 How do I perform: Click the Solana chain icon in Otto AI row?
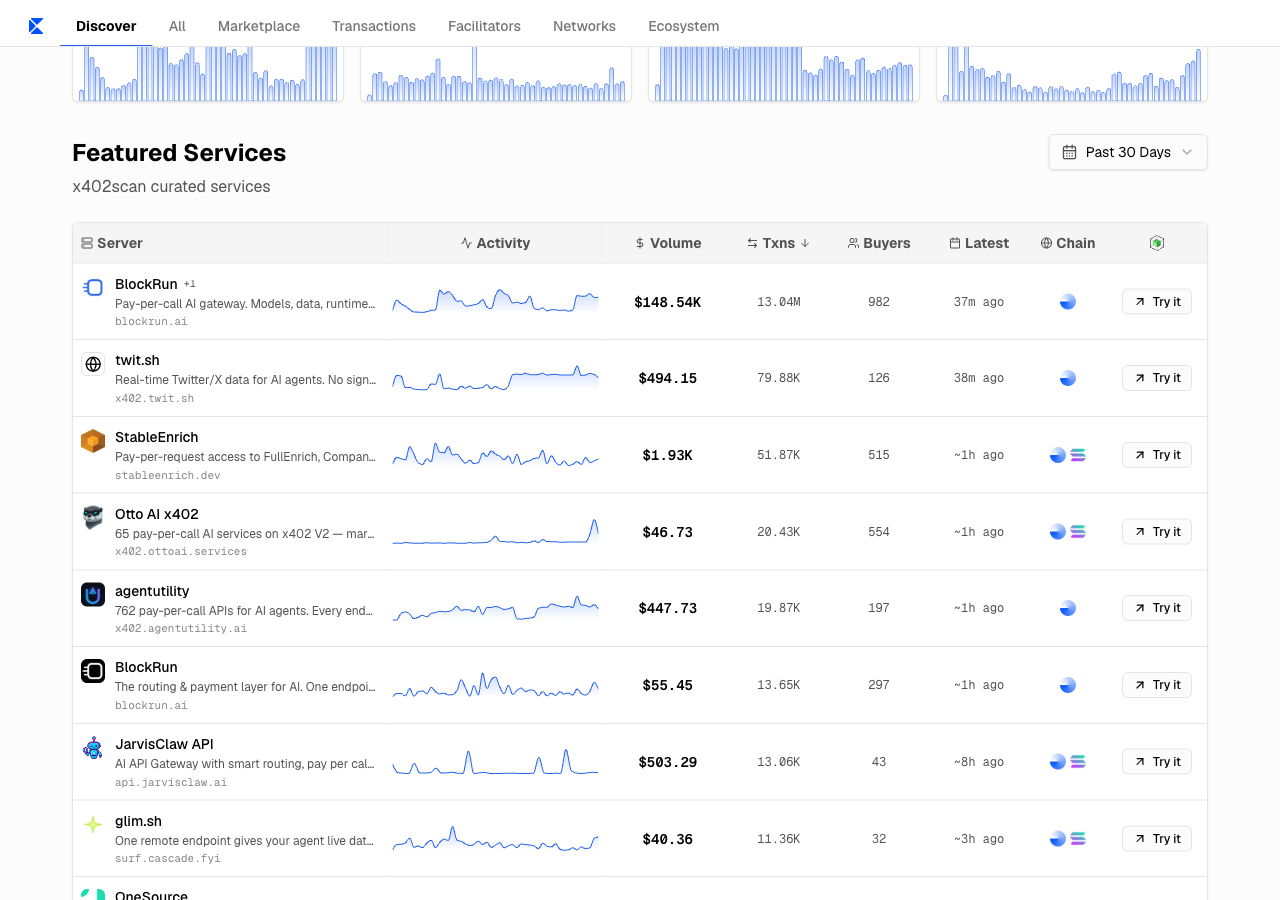(x=1078, y=532)
